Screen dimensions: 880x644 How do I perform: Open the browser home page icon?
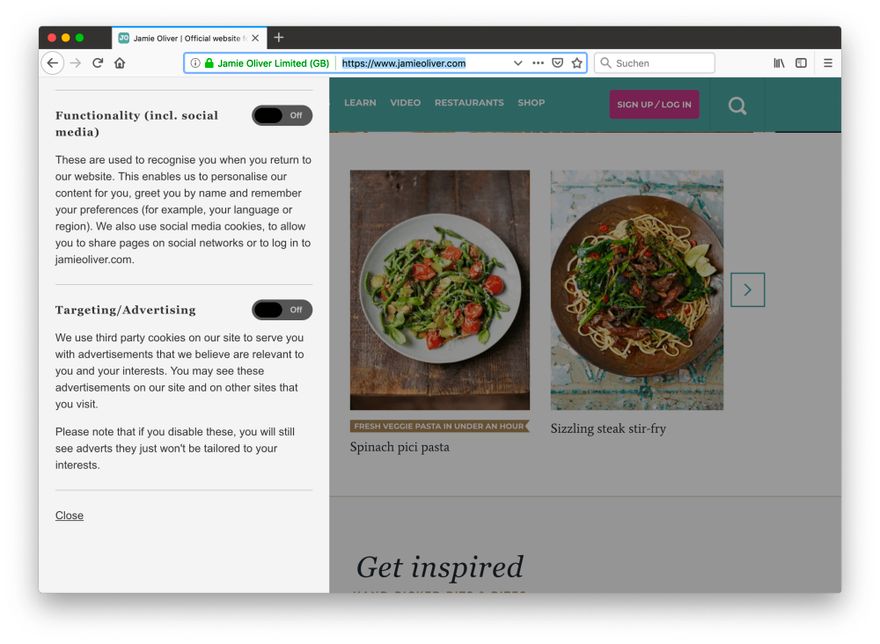pos(120,63)
